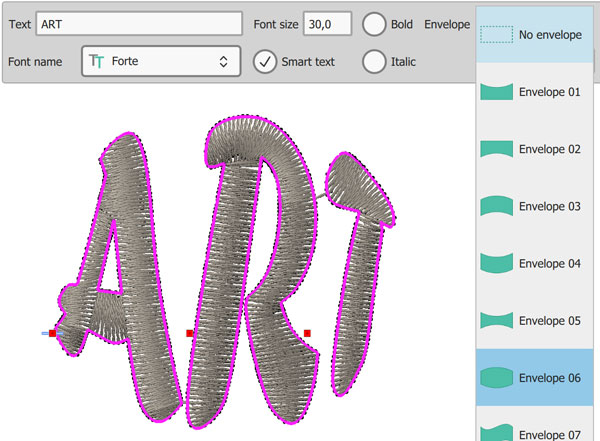Click the Envelope dropdown label
This screenshot has height=441, width=600.
coord(447,24)
